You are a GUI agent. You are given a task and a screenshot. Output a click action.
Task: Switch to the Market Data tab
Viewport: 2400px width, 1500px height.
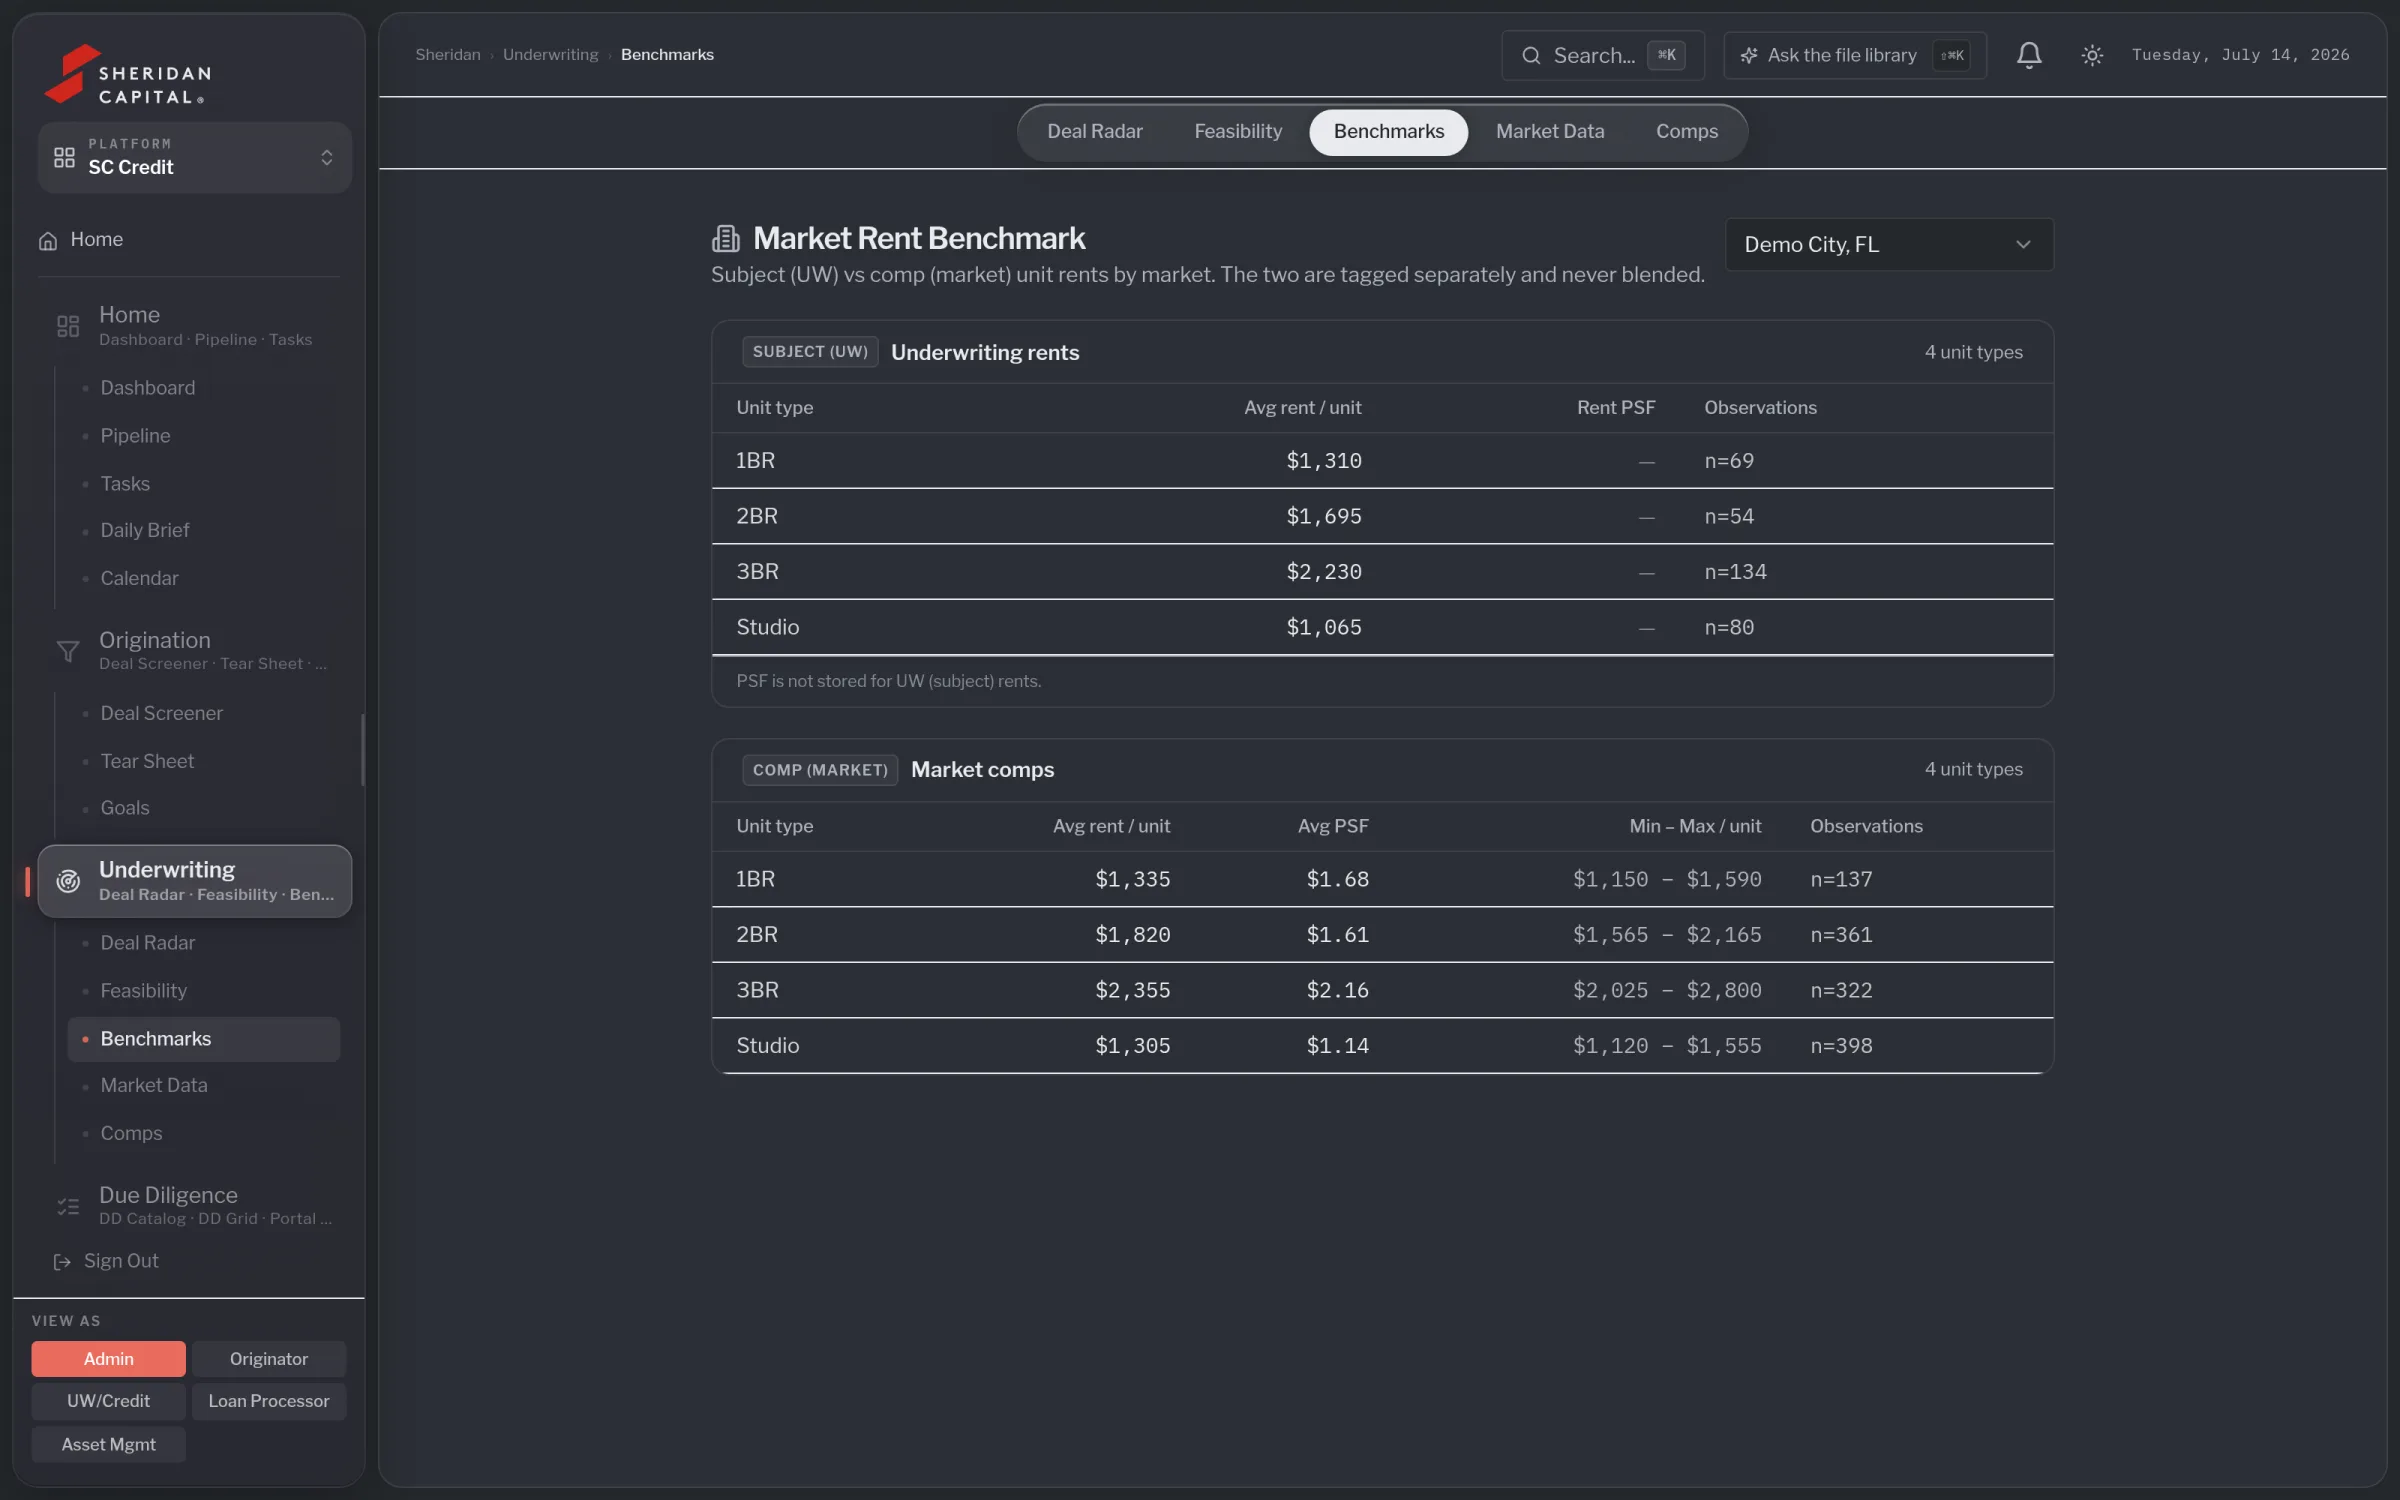coord(1549,132)
